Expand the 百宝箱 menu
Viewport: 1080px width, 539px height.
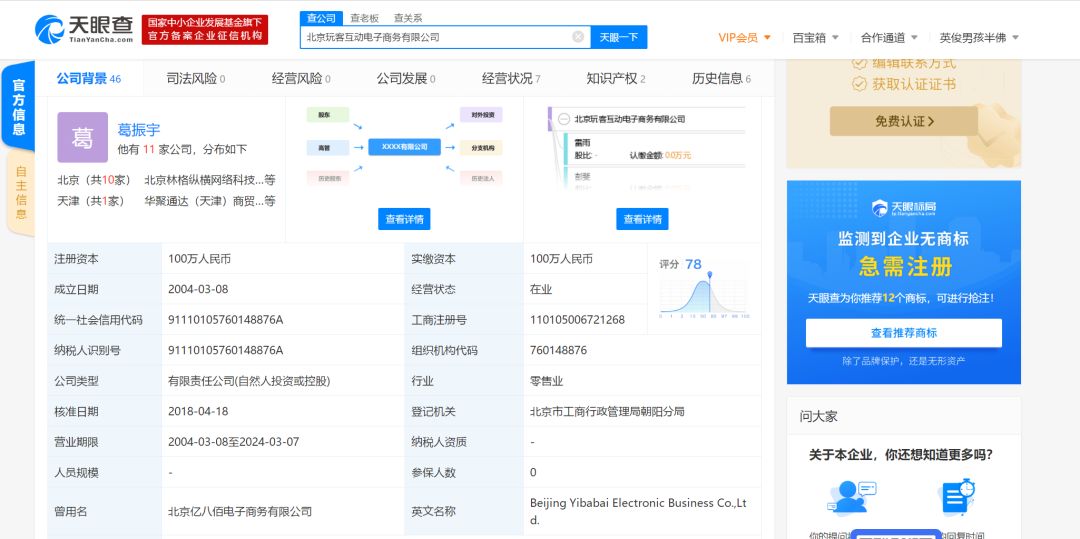pyautogui.click(x=815, y=38)
